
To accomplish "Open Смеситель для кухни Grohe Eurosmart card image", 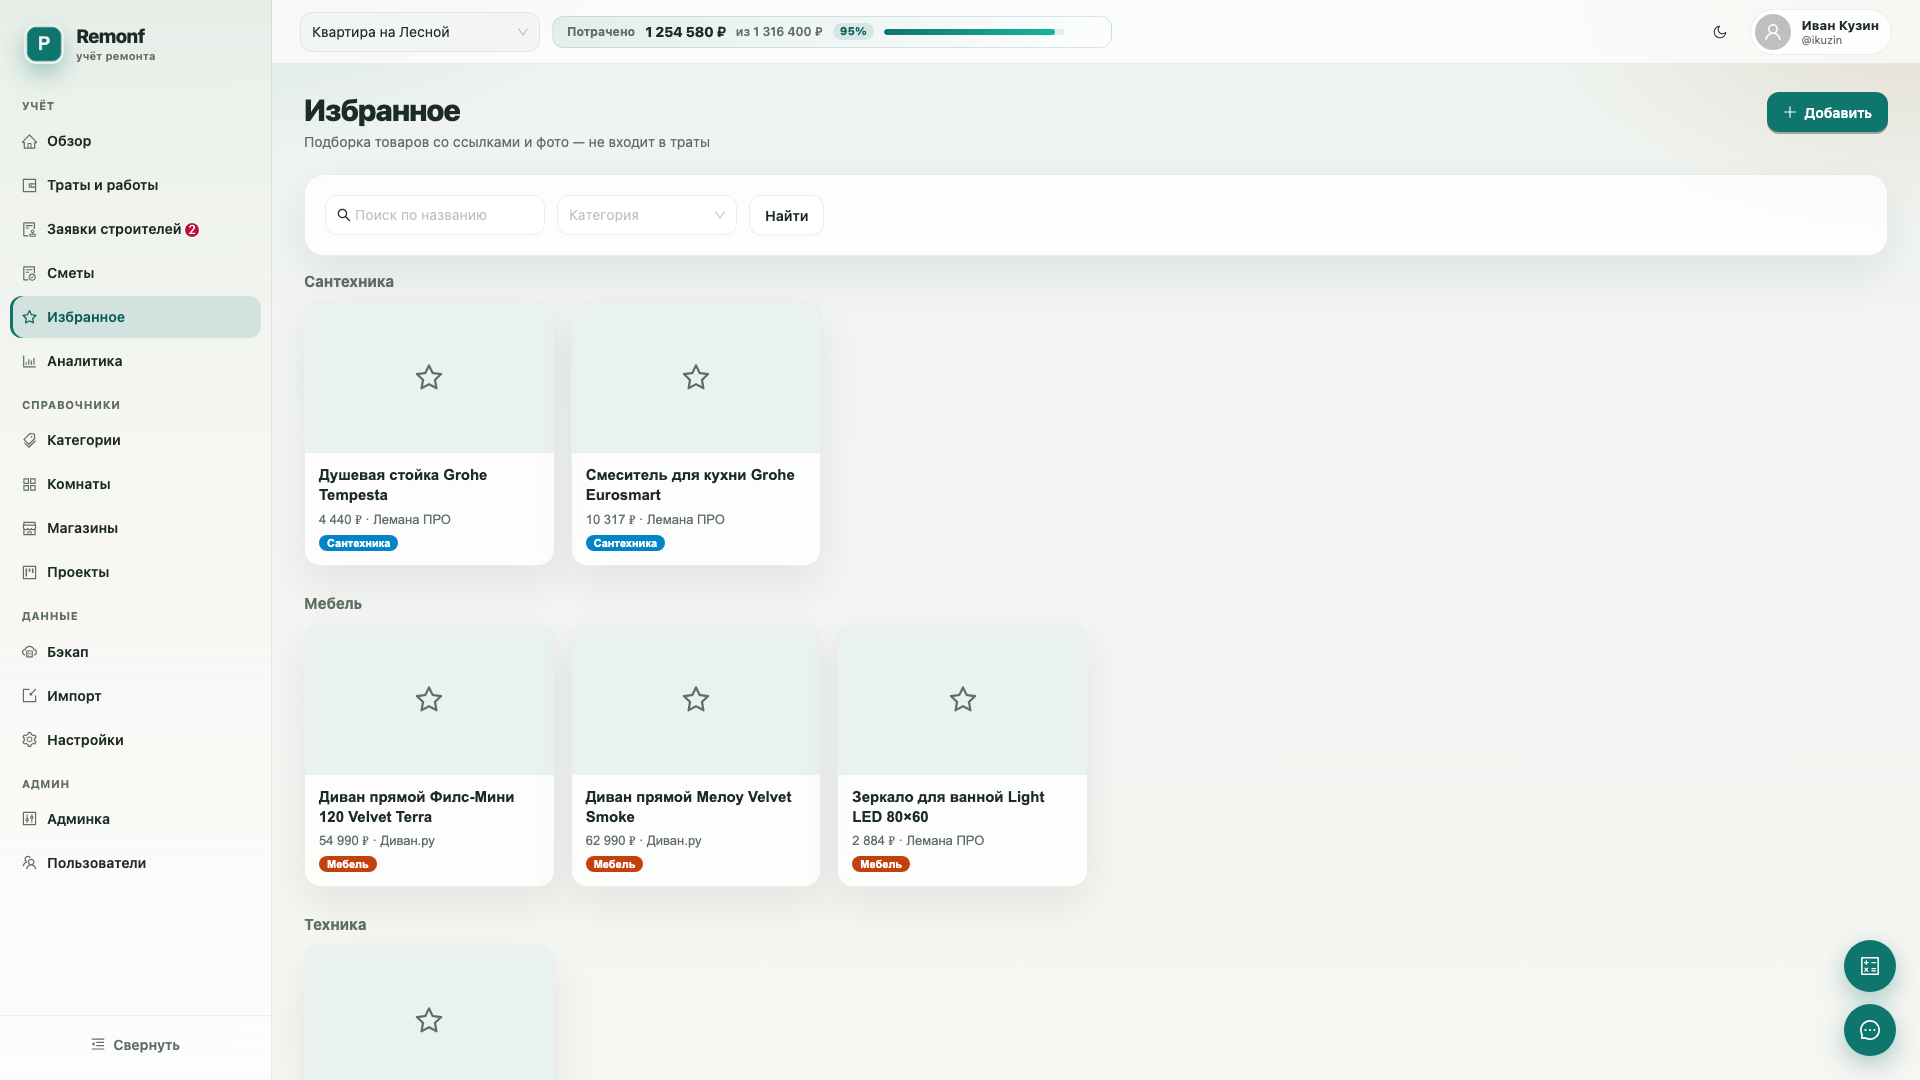I will coord(696,378).
